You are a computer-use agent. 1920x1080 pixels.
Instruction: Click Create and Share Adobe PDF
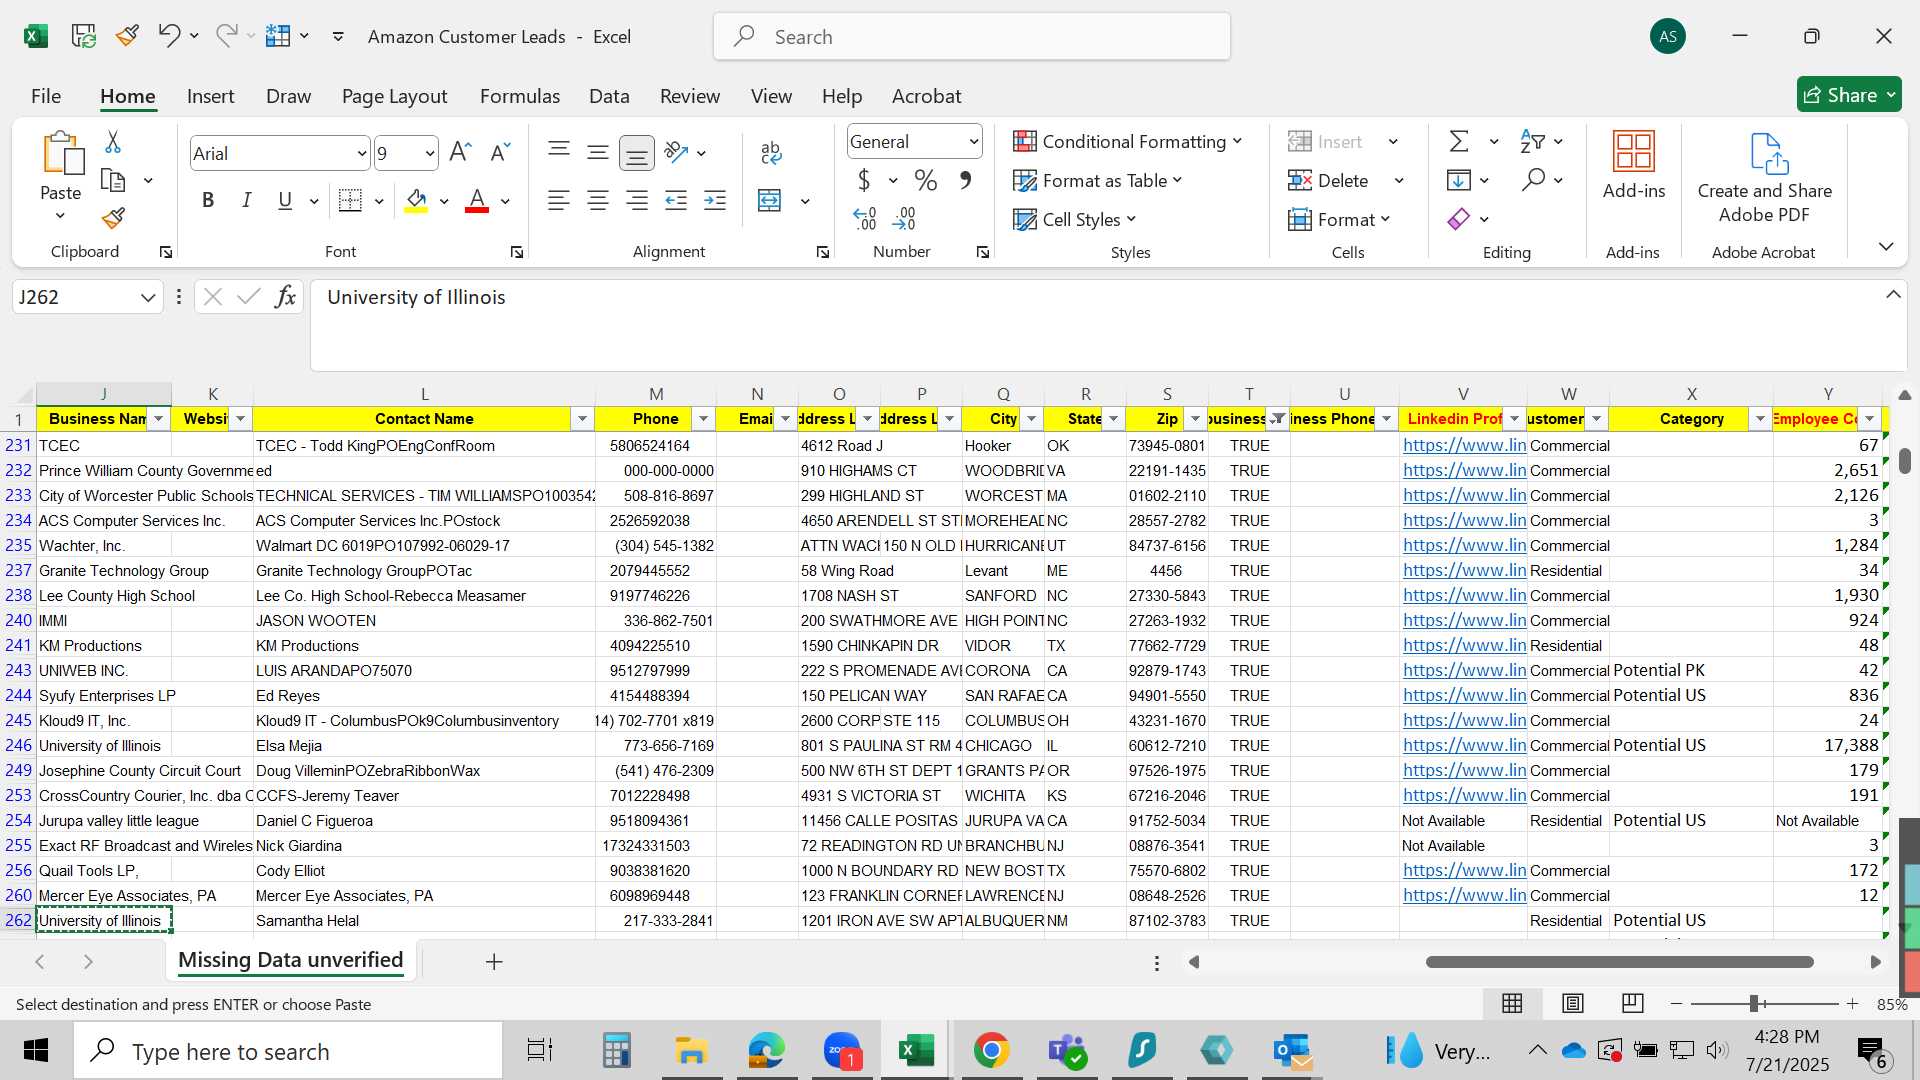pyautogui.click(x=1765, y=178)
